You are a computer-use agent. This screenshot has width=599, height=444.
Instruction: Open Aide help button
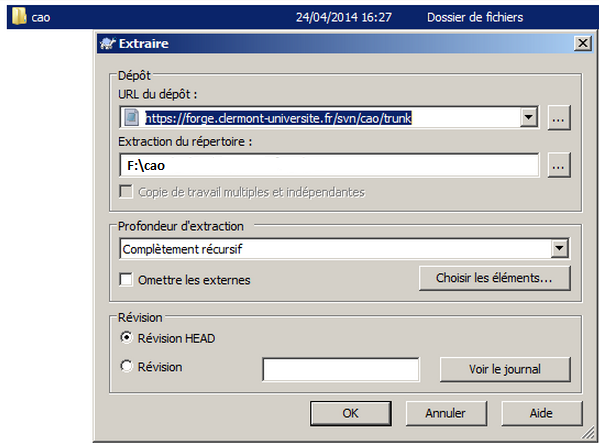coord(542,413)
